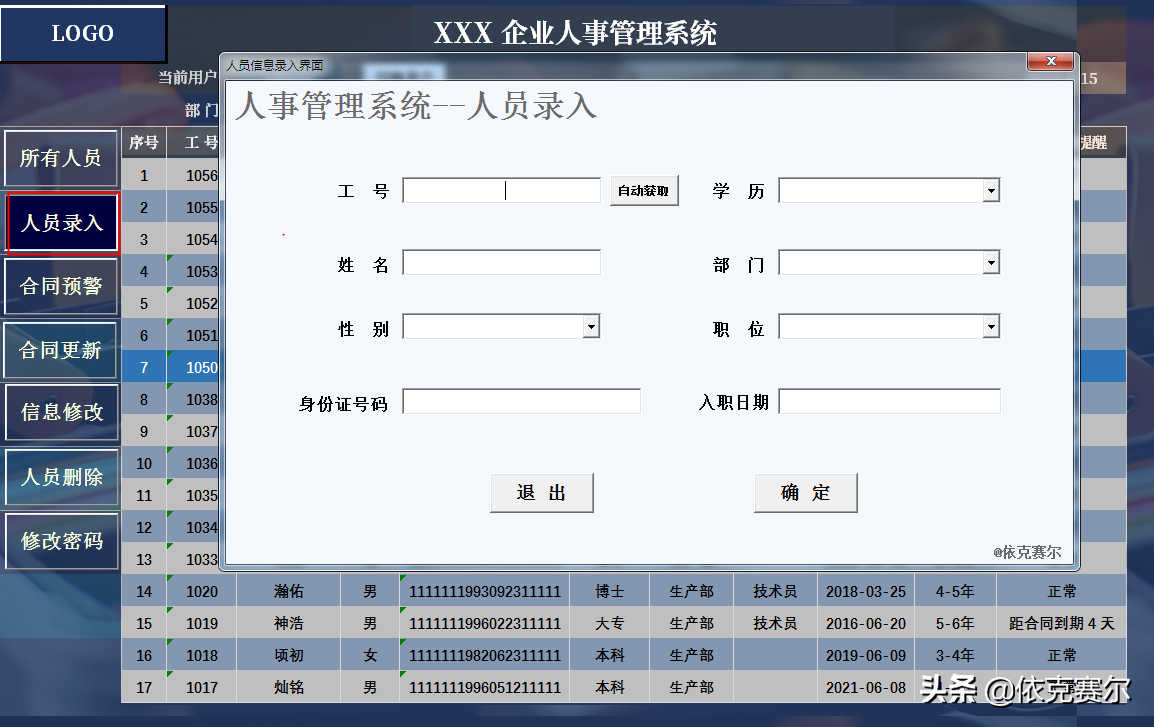The image size is (1154, 727).
Task: Focus the 工号 input field
Action: point(501,191)
